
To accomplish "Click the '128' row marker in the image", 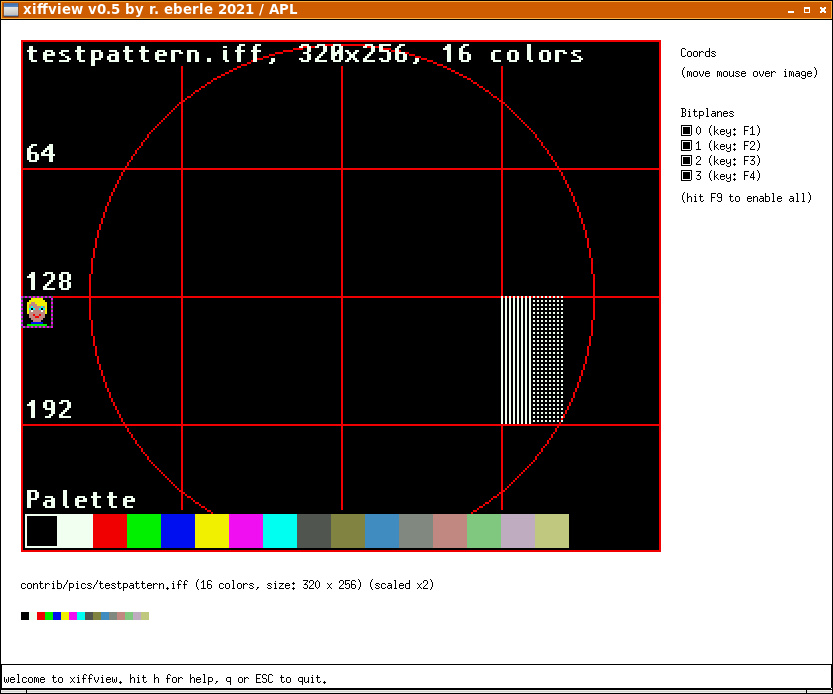I will click(x=49, y=281).
